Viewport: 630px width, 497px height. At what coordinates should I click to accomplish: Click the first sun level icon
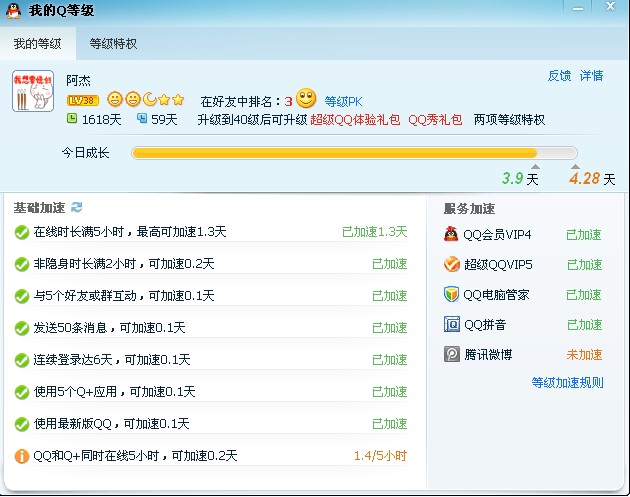115,99
